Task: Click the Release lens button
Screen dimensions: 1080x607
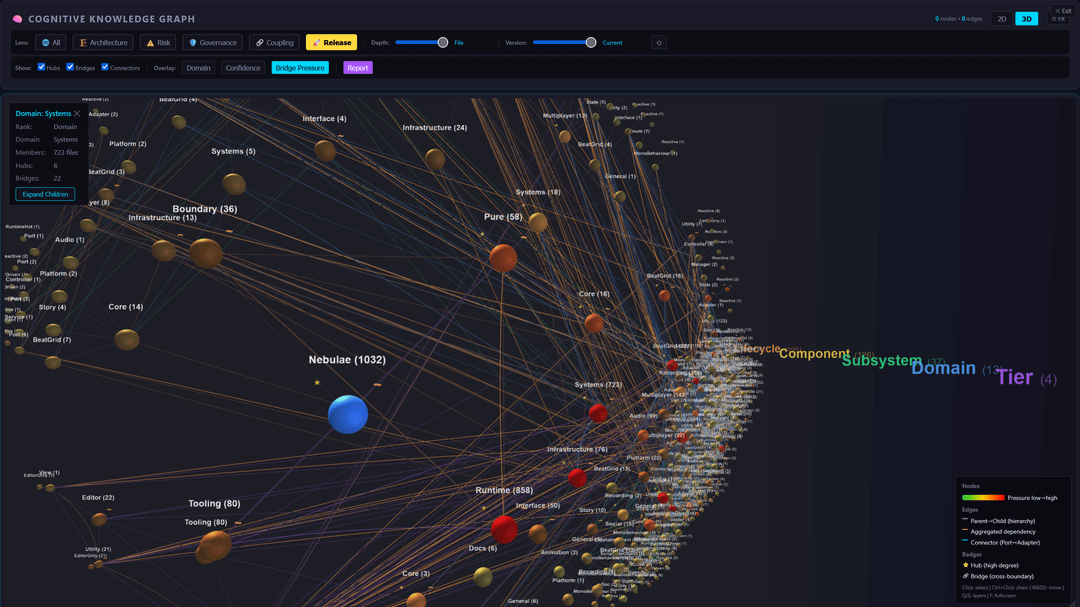Action: click(x=331, y=43)
